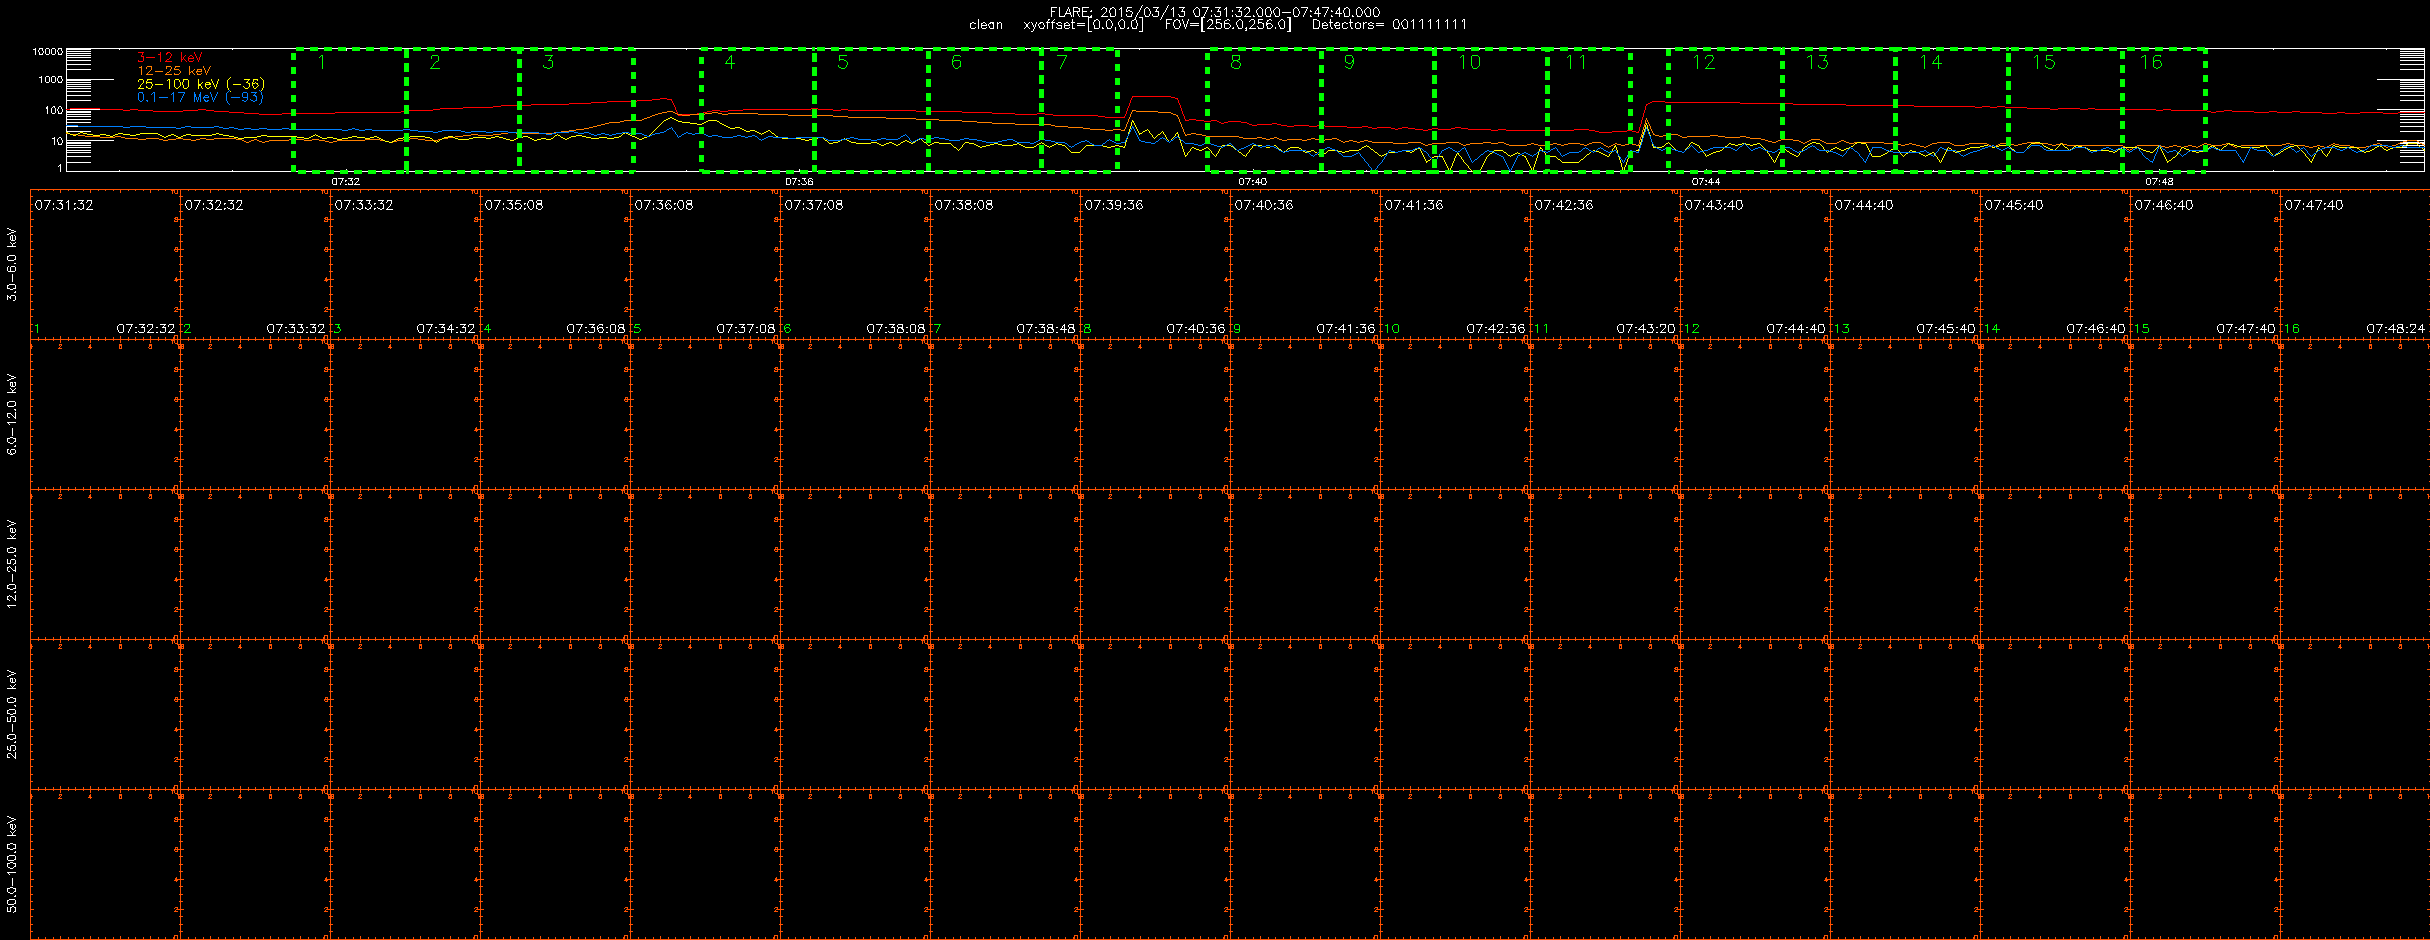The image size is (2430, 940).
Task: Select the red '3-12 keV' legend entry
Action: point(170,57)
